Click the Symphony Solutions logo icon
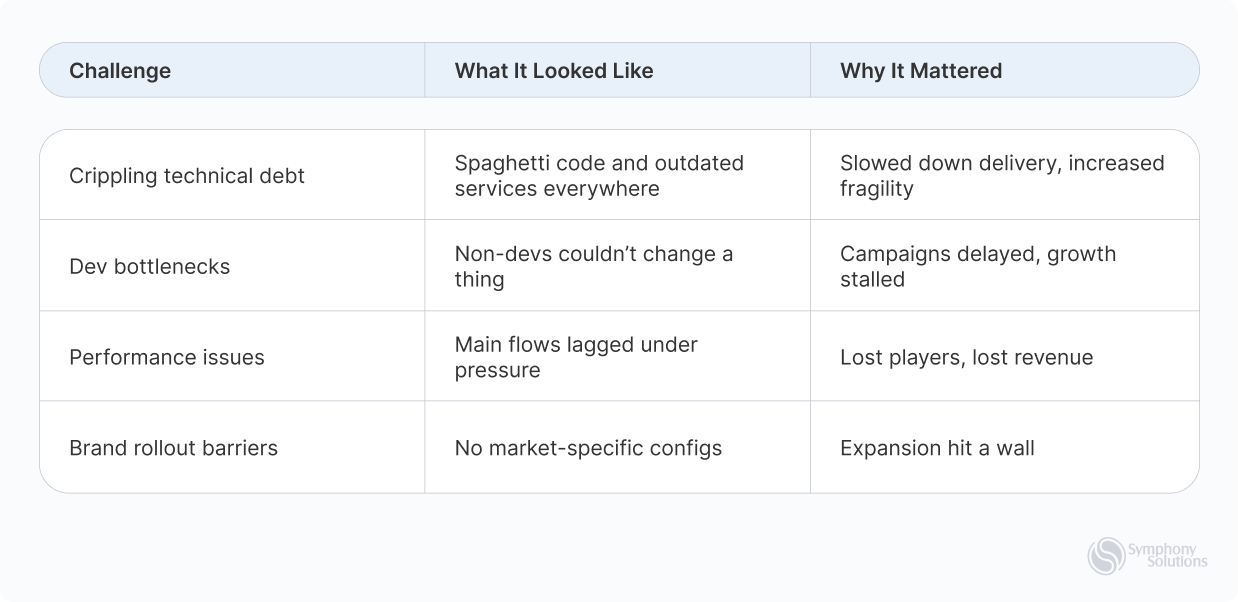Screen dimensions: 1238x602 (x=1107, y=556)
